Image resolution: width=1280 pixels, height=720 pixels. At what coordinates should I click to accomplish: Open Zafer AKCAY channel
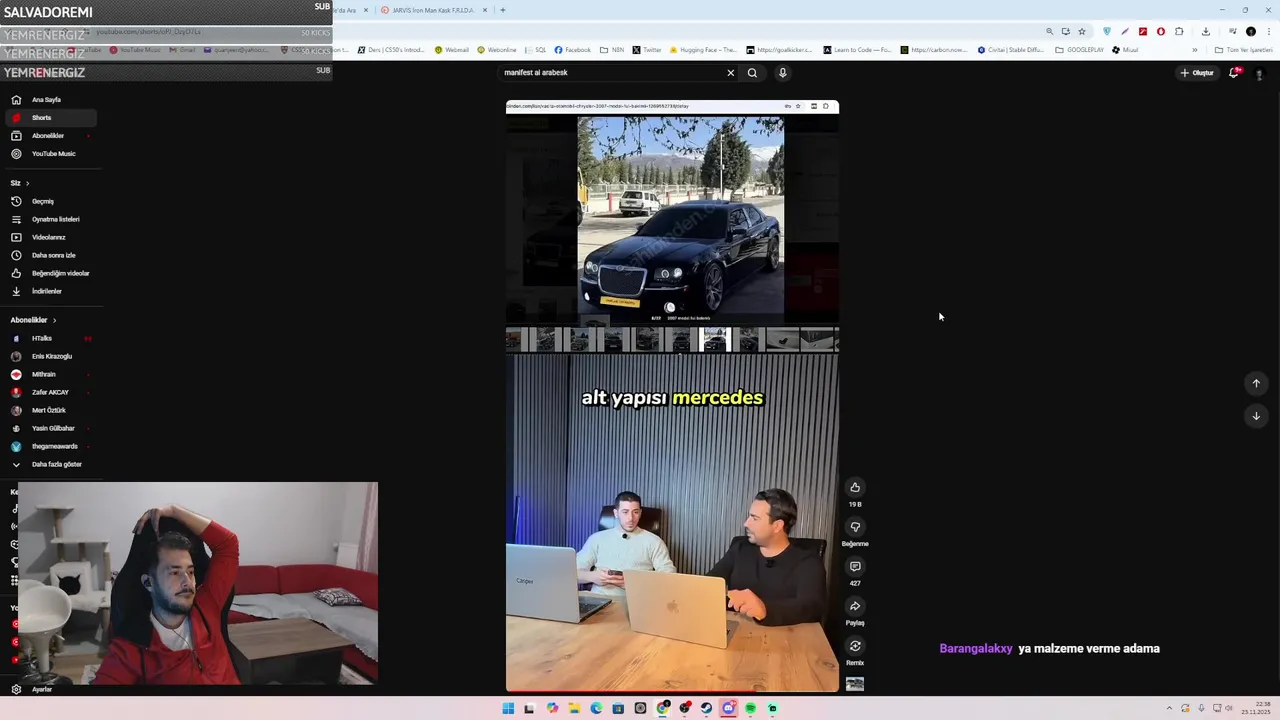50,392
